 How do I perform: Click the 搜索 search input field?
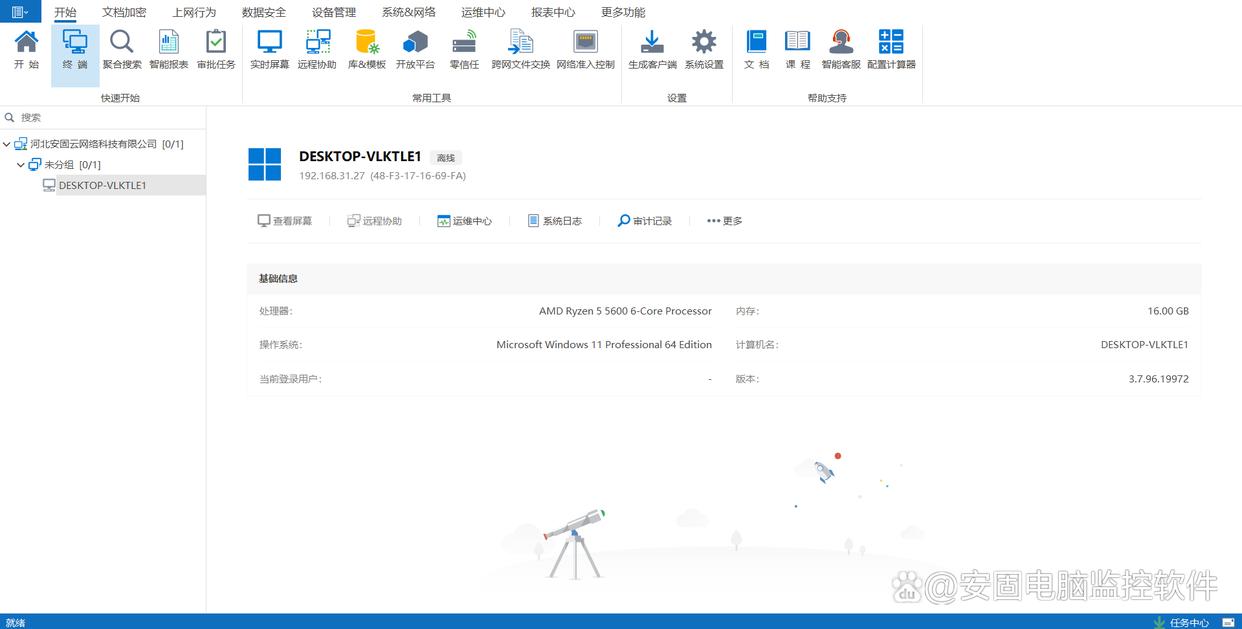point(103,117)
